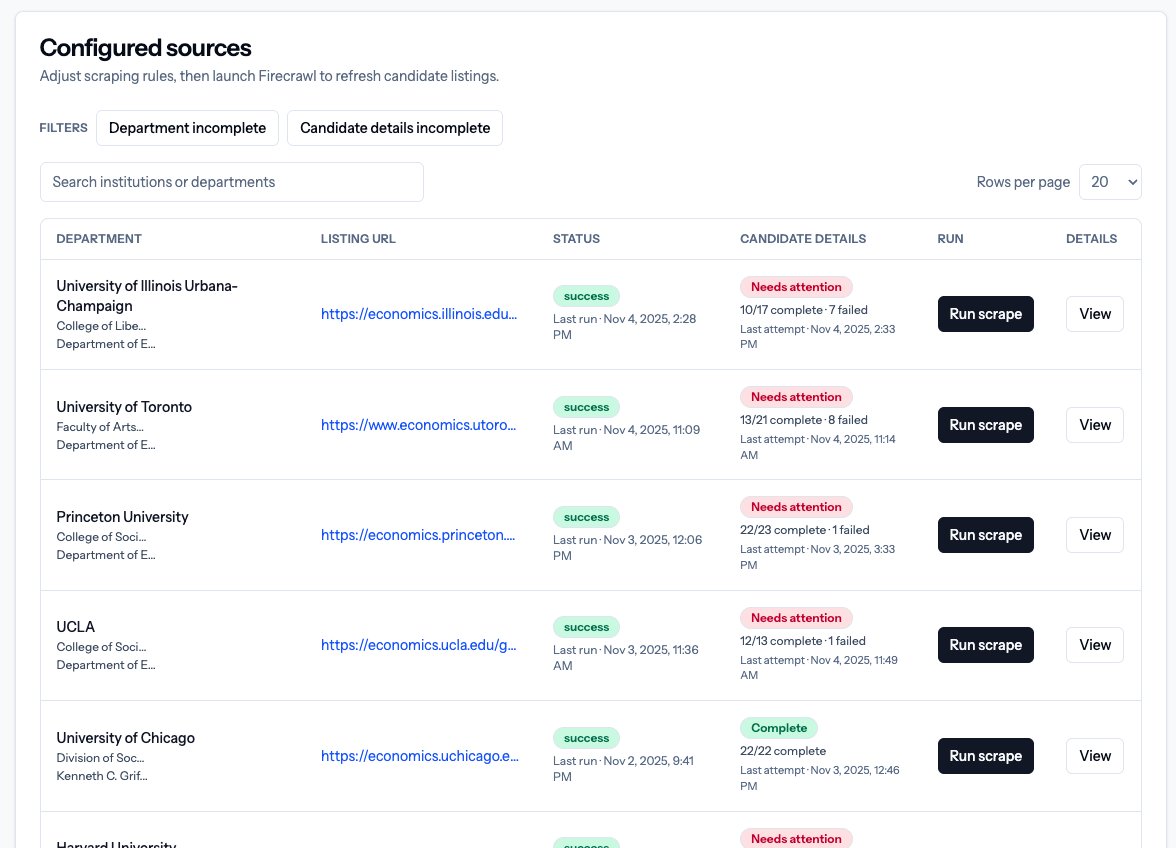
Task: Click the 12/13 complete · 1 failed text
Action: (803, 641)
